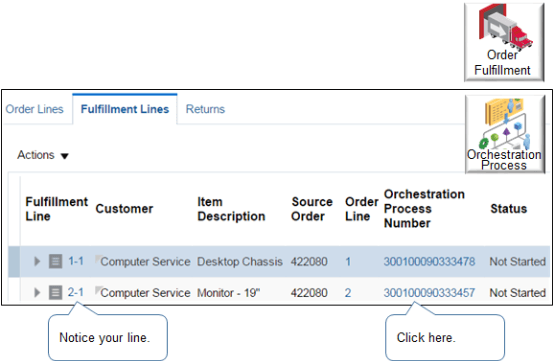The image size is (554, 362).
Task: Expand fulfillment line 2-1 row
Action: (x=37, y=292)
